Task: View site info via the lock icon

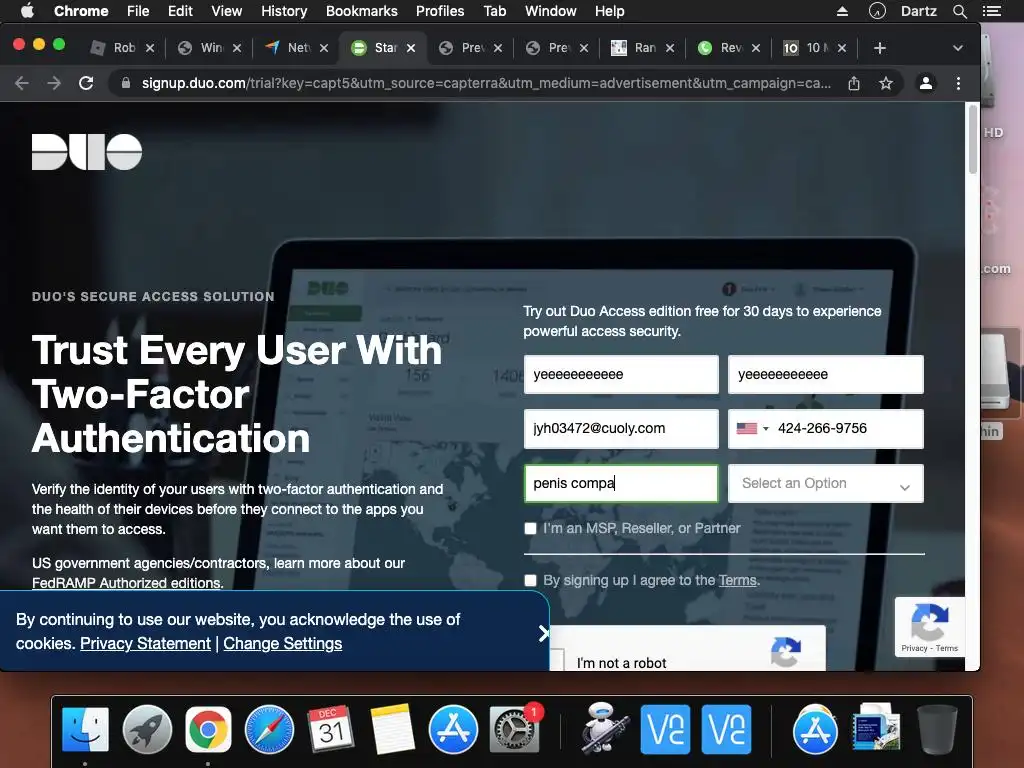Action: (x=126, y=84)
